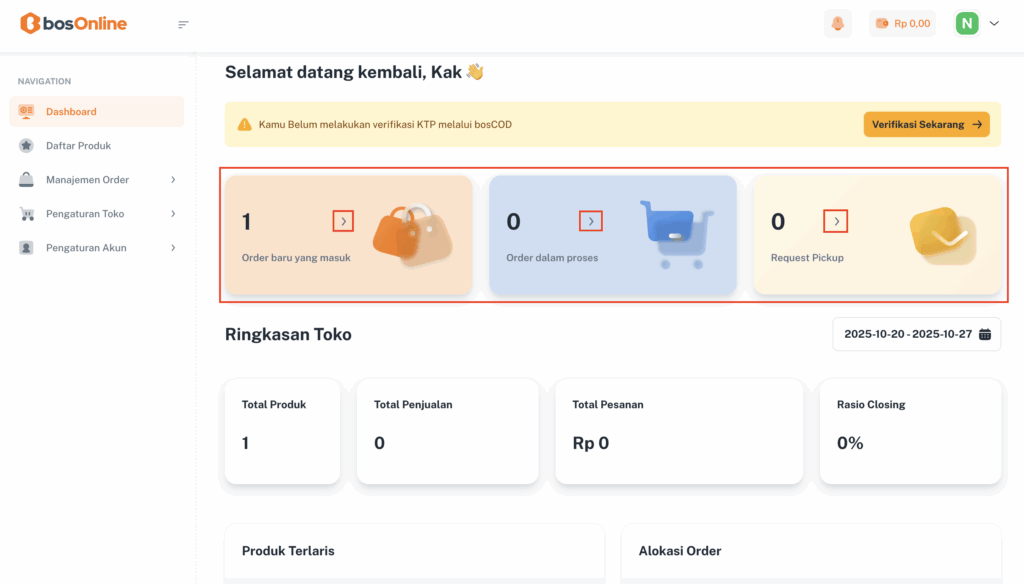Click the bosOnline logo
Screen dimensions: 1024x584
click(73, 23)
